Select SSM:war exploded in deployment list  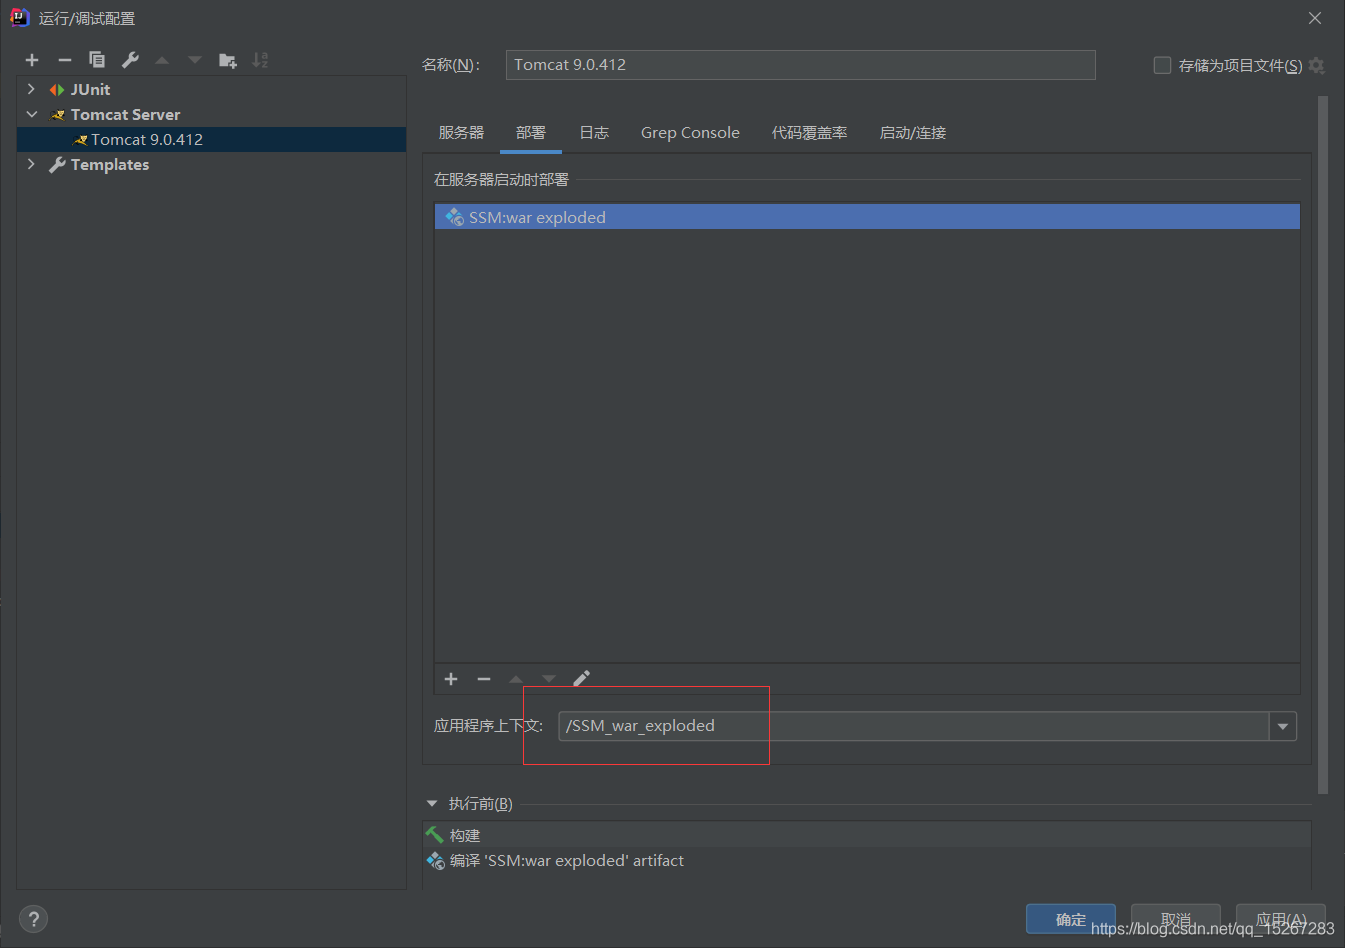pyautogui.click(x=867, y=217)
